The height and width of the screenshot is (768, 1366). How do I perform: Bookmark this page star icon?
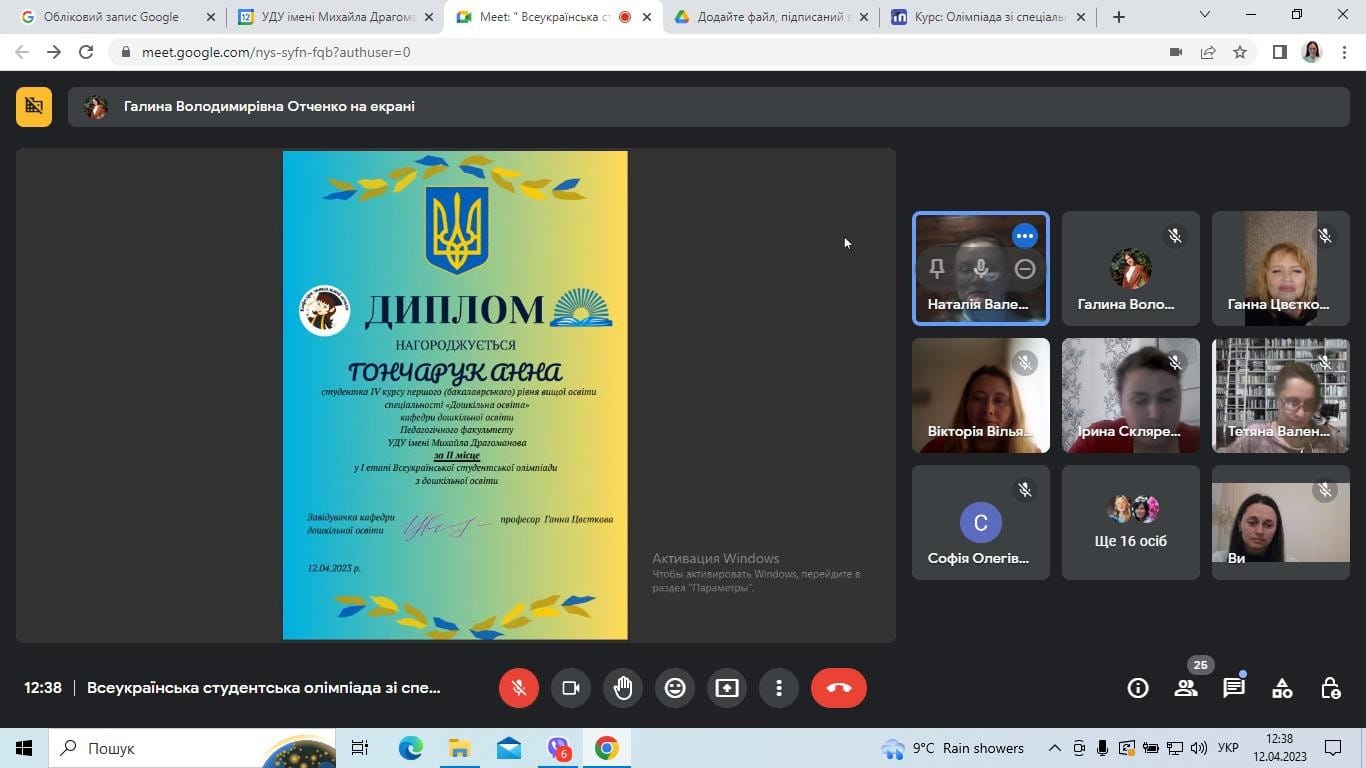point(1240,52)
